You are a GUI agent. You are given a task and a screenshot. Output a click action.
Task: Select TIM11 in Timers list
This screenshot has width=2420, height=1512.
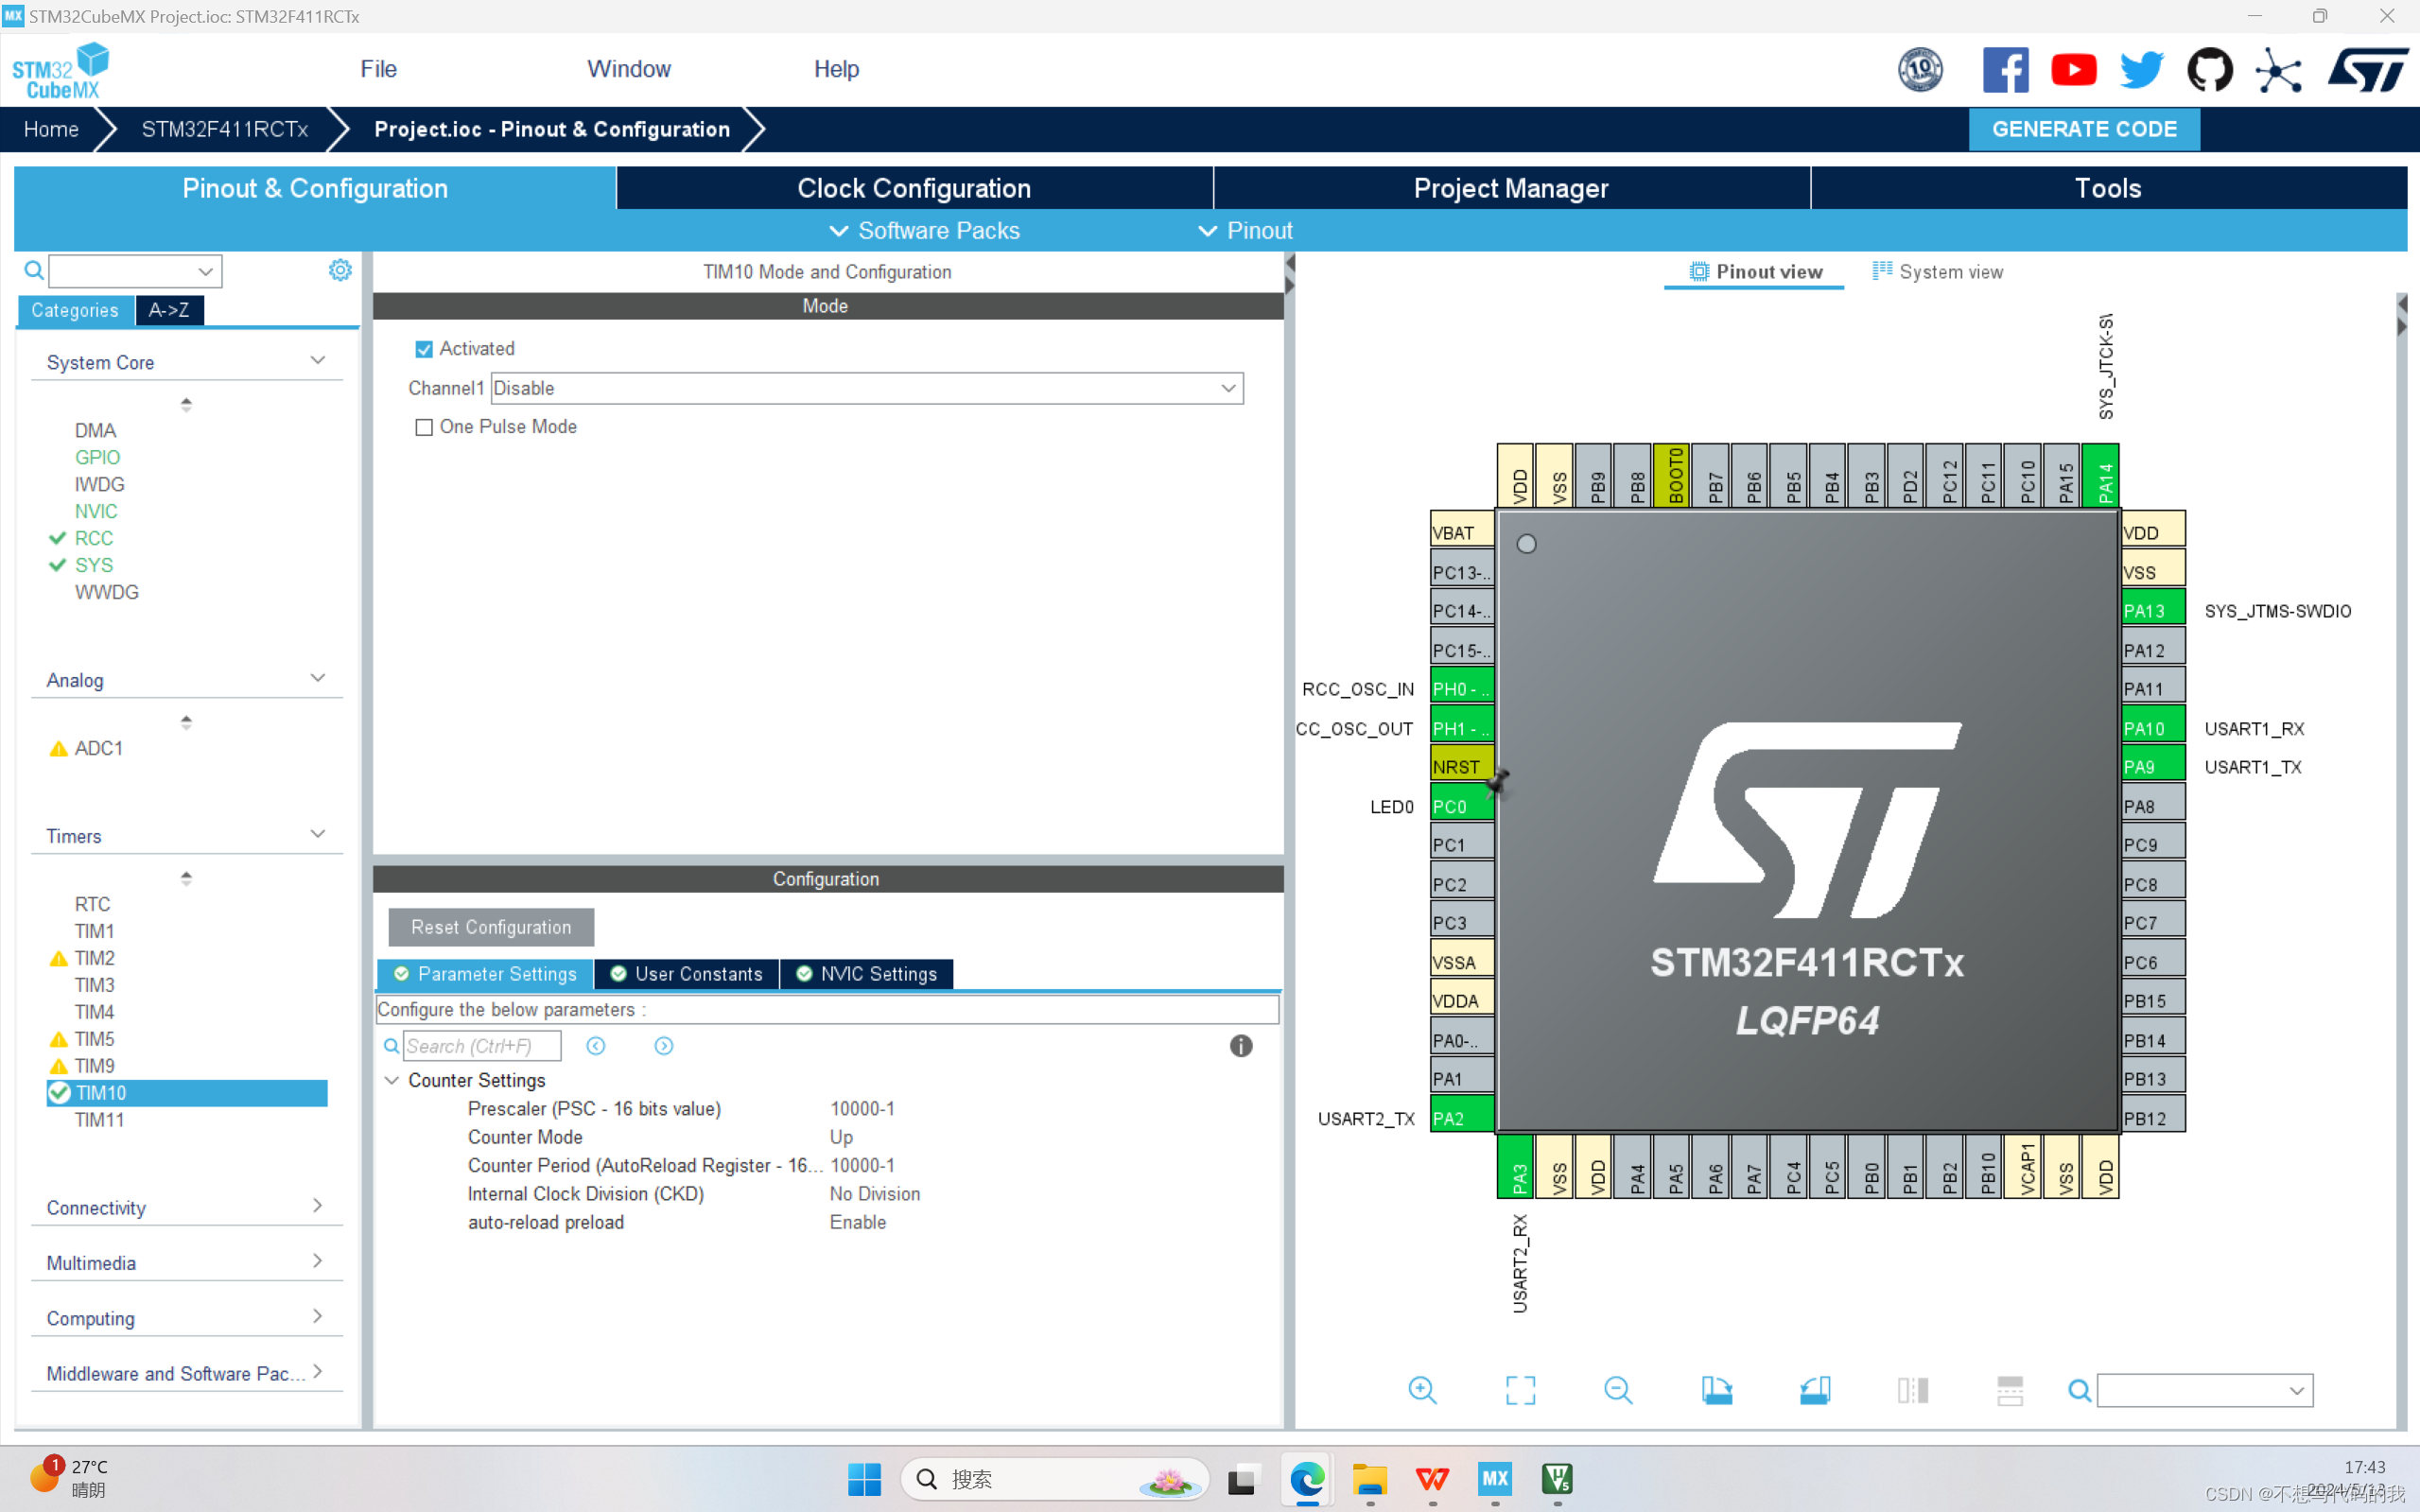pyautogui.click(x=99, y=1120)
